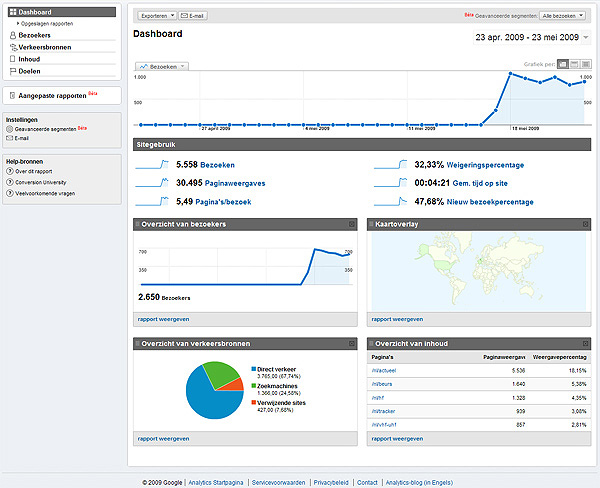Click the help icon beside Over dit rapport

(10, 171)
